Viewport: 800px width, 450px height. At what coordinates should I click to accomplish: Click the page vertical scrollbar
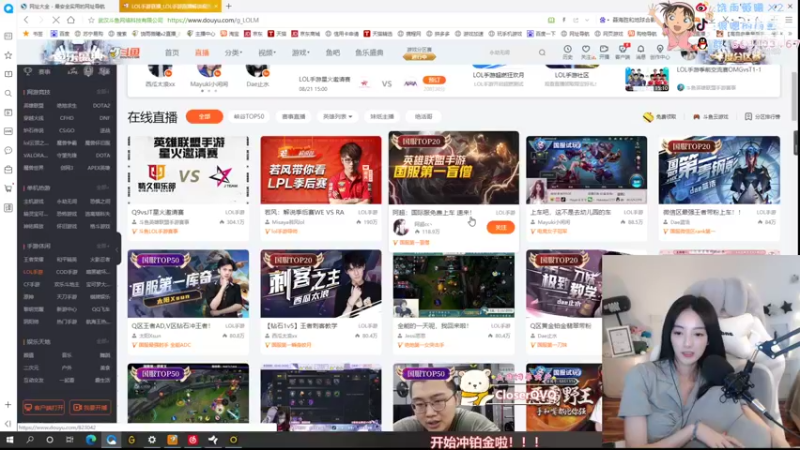click(794, 97)
